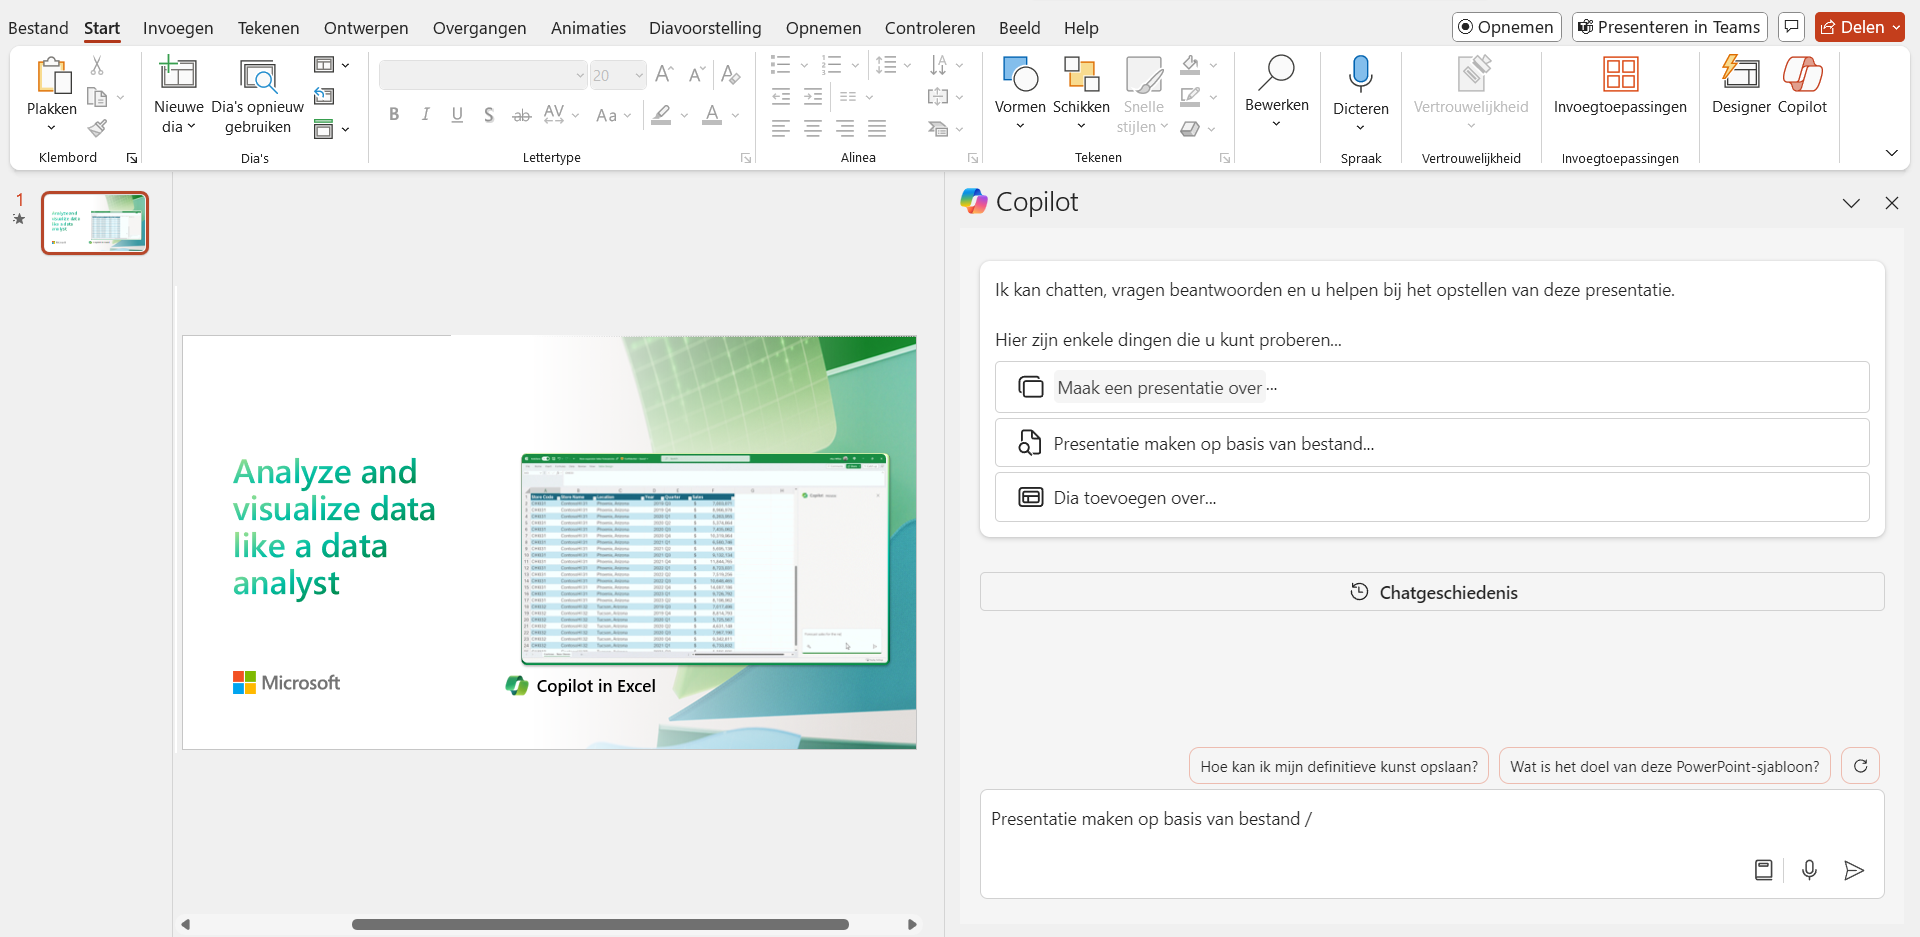This screenshot has height=937, width=1920.
Task: Click the Knippen scissors icon
Action: 97,66
